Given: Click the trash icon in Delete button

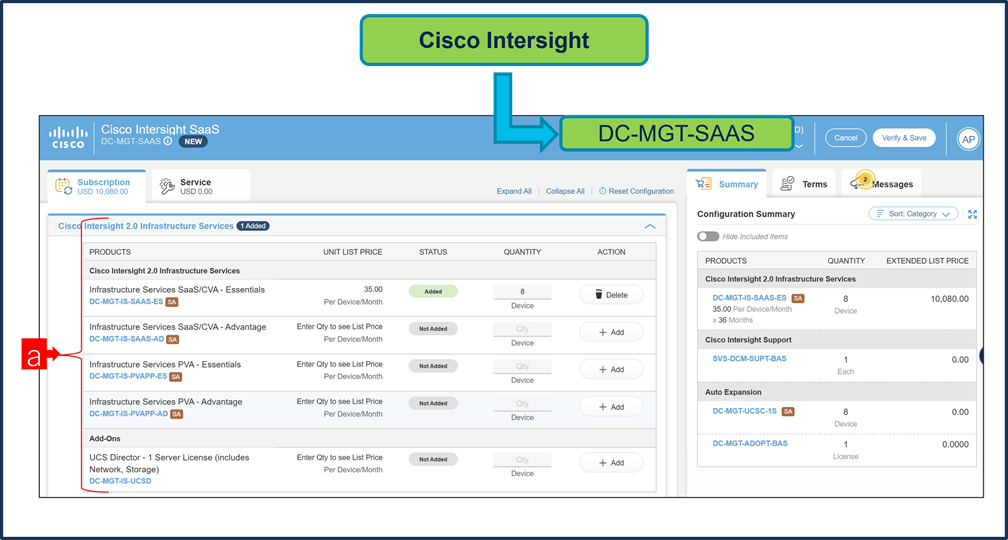Looking at the screenshot, I should pyautogui.click(x=598, y=295).
